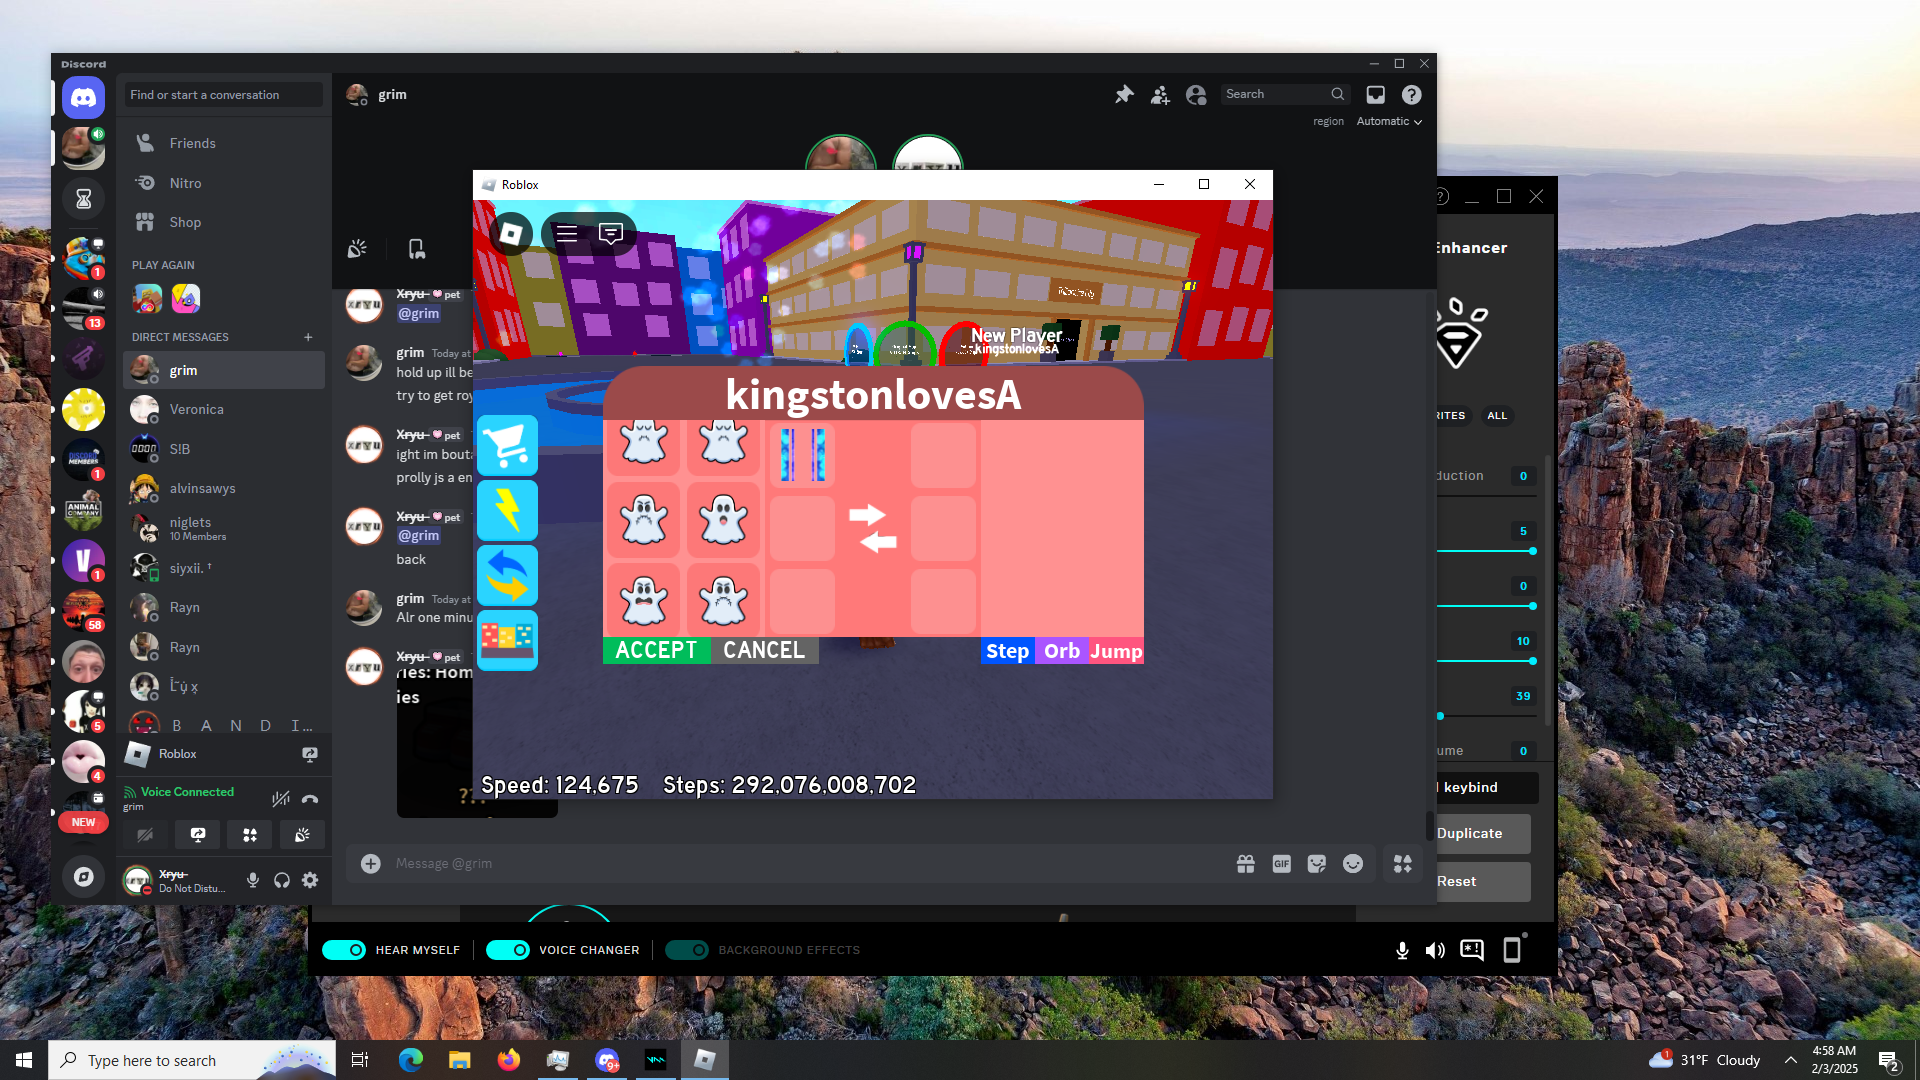Viewport: 1920px width, 1080px height.
Task: Enable the Background Effects toggle
Action: 687,950
